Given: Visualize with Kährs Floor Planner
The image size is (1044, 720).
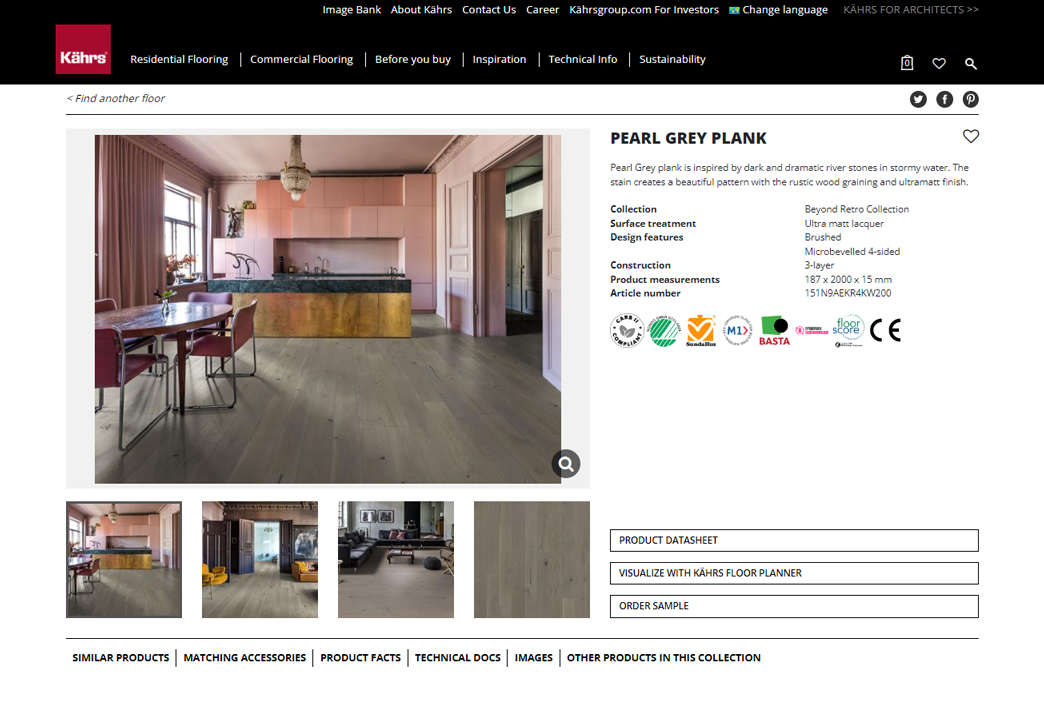Looking at the screenshot, I should click(794, 573).
